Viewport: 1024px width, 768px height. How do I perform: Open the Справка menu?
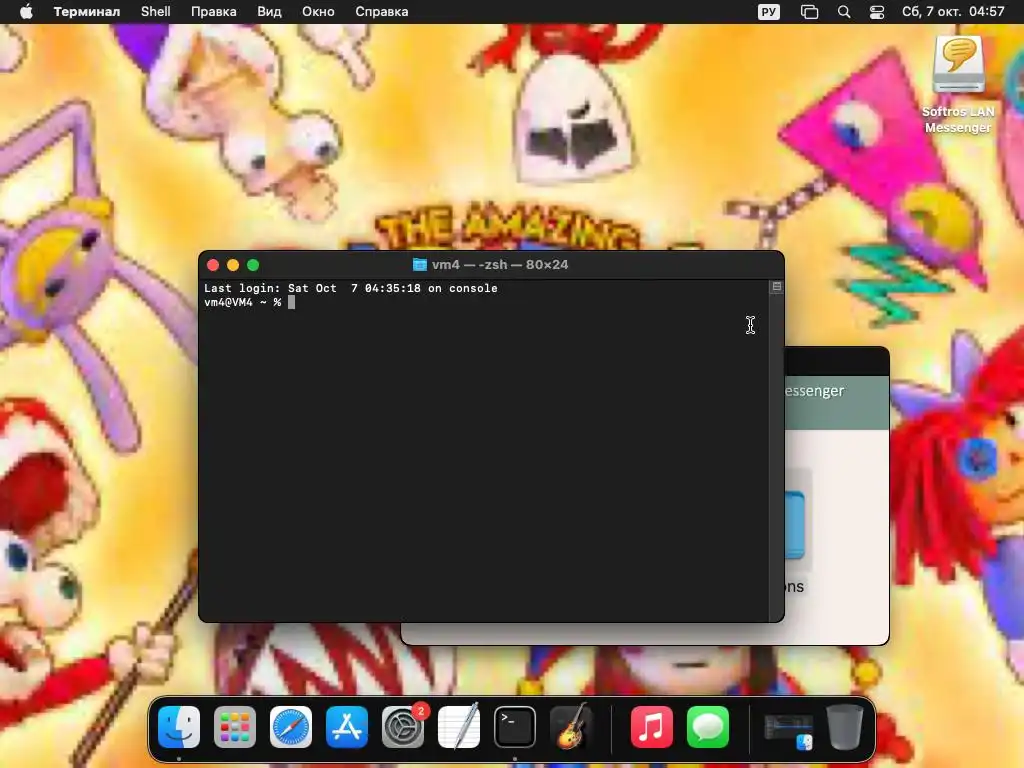381,12
